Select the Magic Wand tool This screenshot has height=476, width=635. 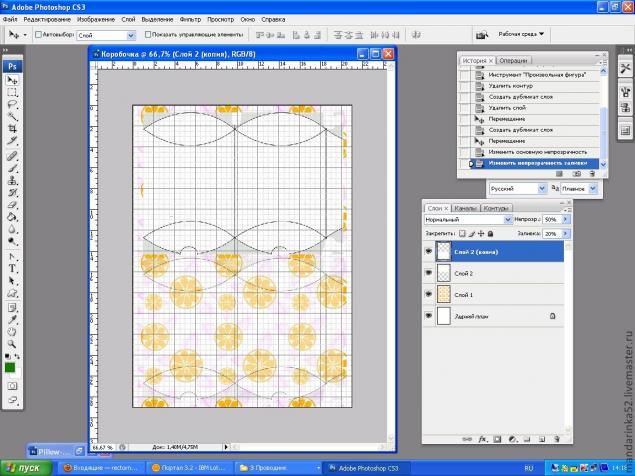[13, 117]
